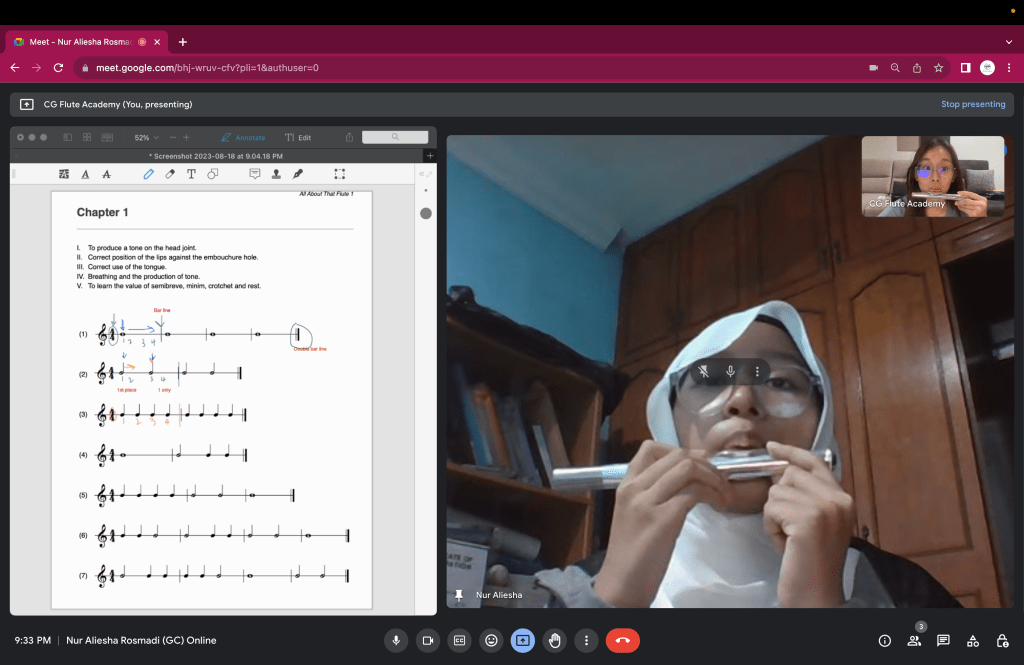Switch to Annotate mode in PDF viewer
The width and height of the screenshot is (1024, 665).
click(243, 137)
